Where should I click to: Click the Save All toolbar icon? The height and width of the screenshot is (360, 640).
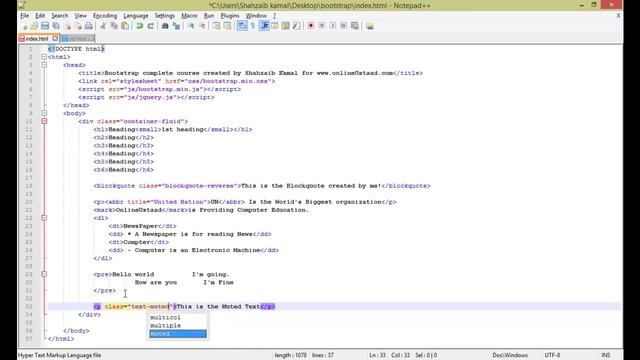56,26
